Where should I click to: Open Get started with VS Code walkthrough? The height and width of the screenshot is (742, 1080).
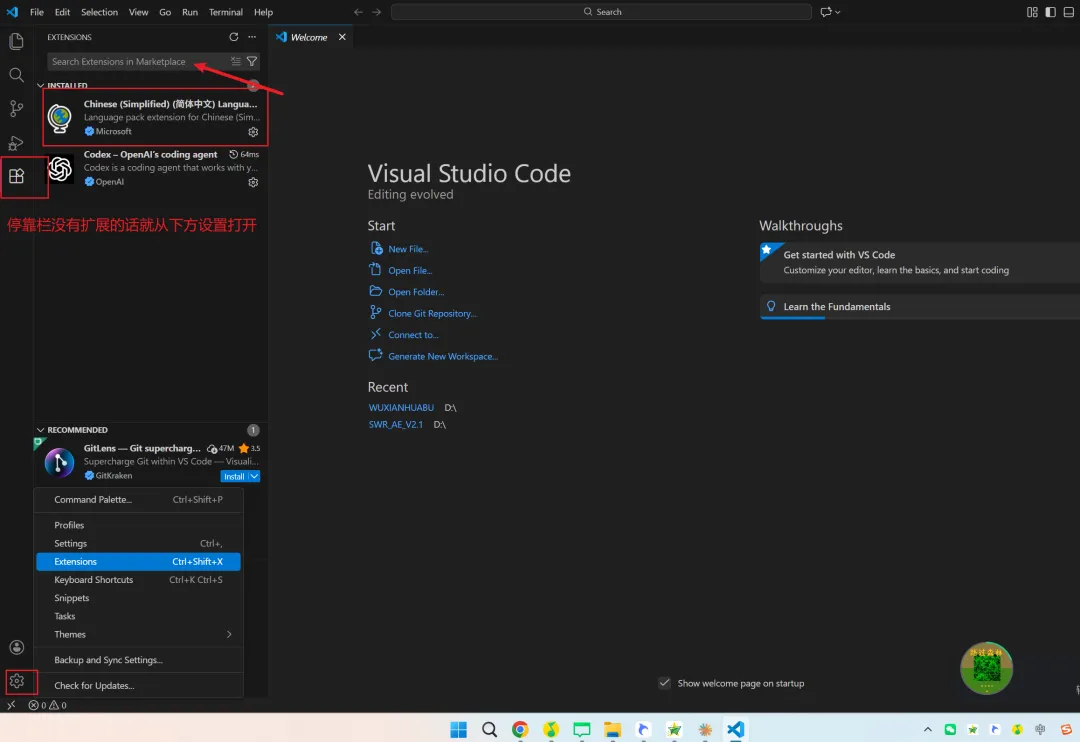click(919, 262)
